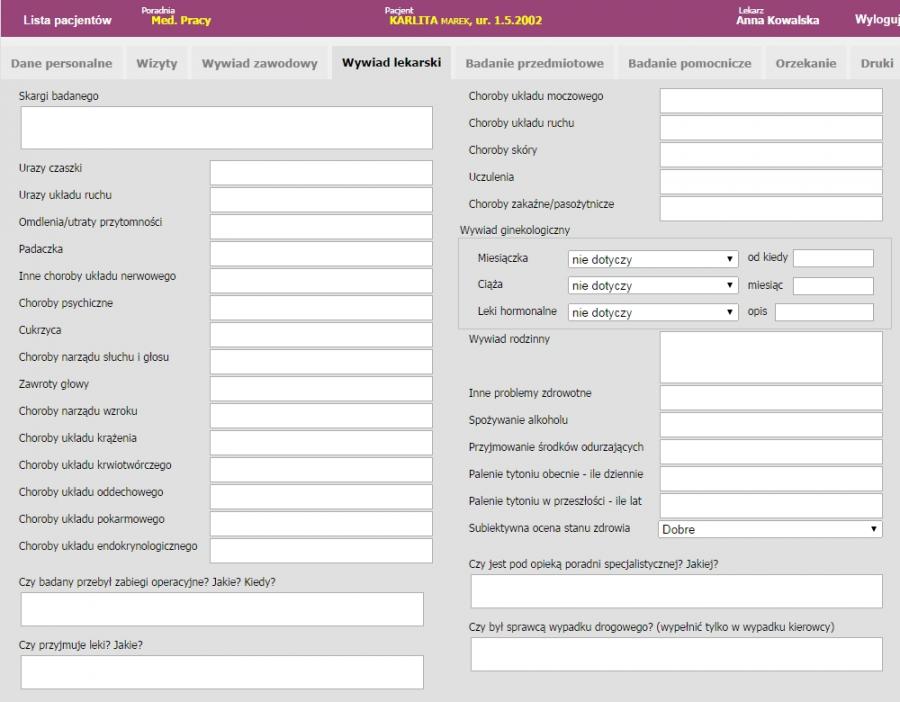The width and height of the screenshot is (900, 702).
Task: Expand the Miesiączka dropdown
Action: coord(653,259)
